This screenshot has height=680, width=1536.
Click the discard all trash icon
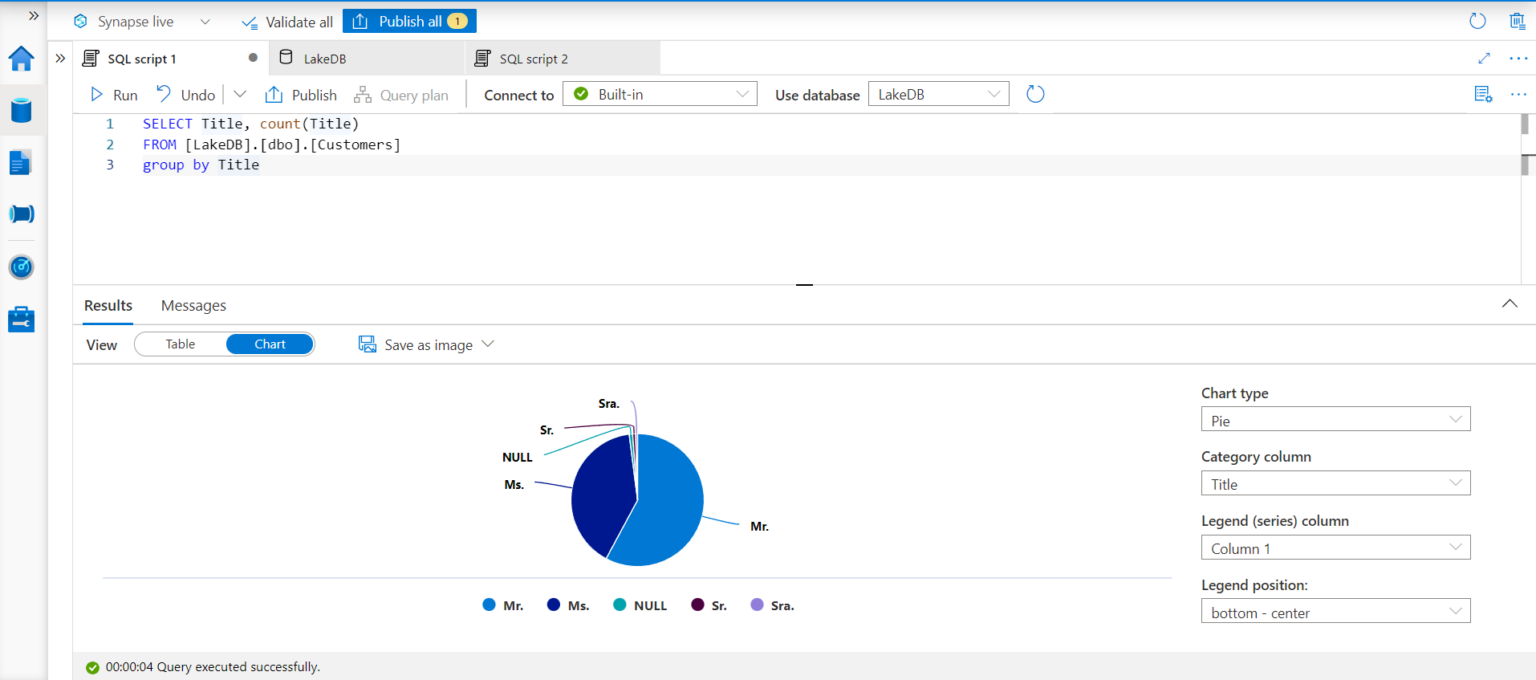(x=1516, y=21)
